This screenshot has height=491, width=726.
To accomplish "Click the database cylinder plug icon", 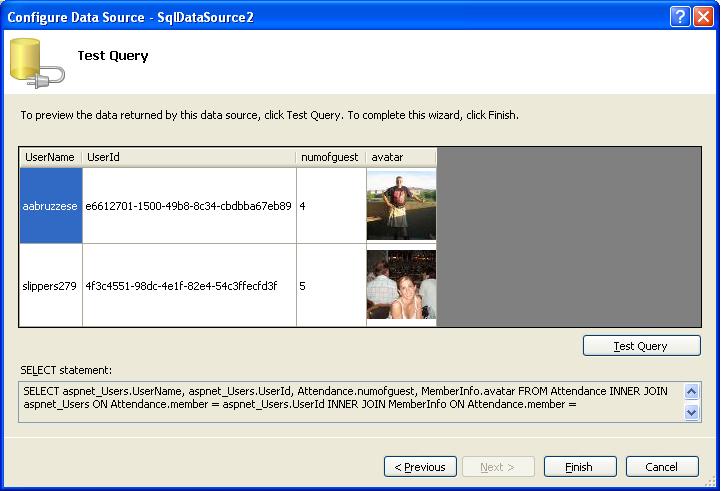I will pos(37,63).
